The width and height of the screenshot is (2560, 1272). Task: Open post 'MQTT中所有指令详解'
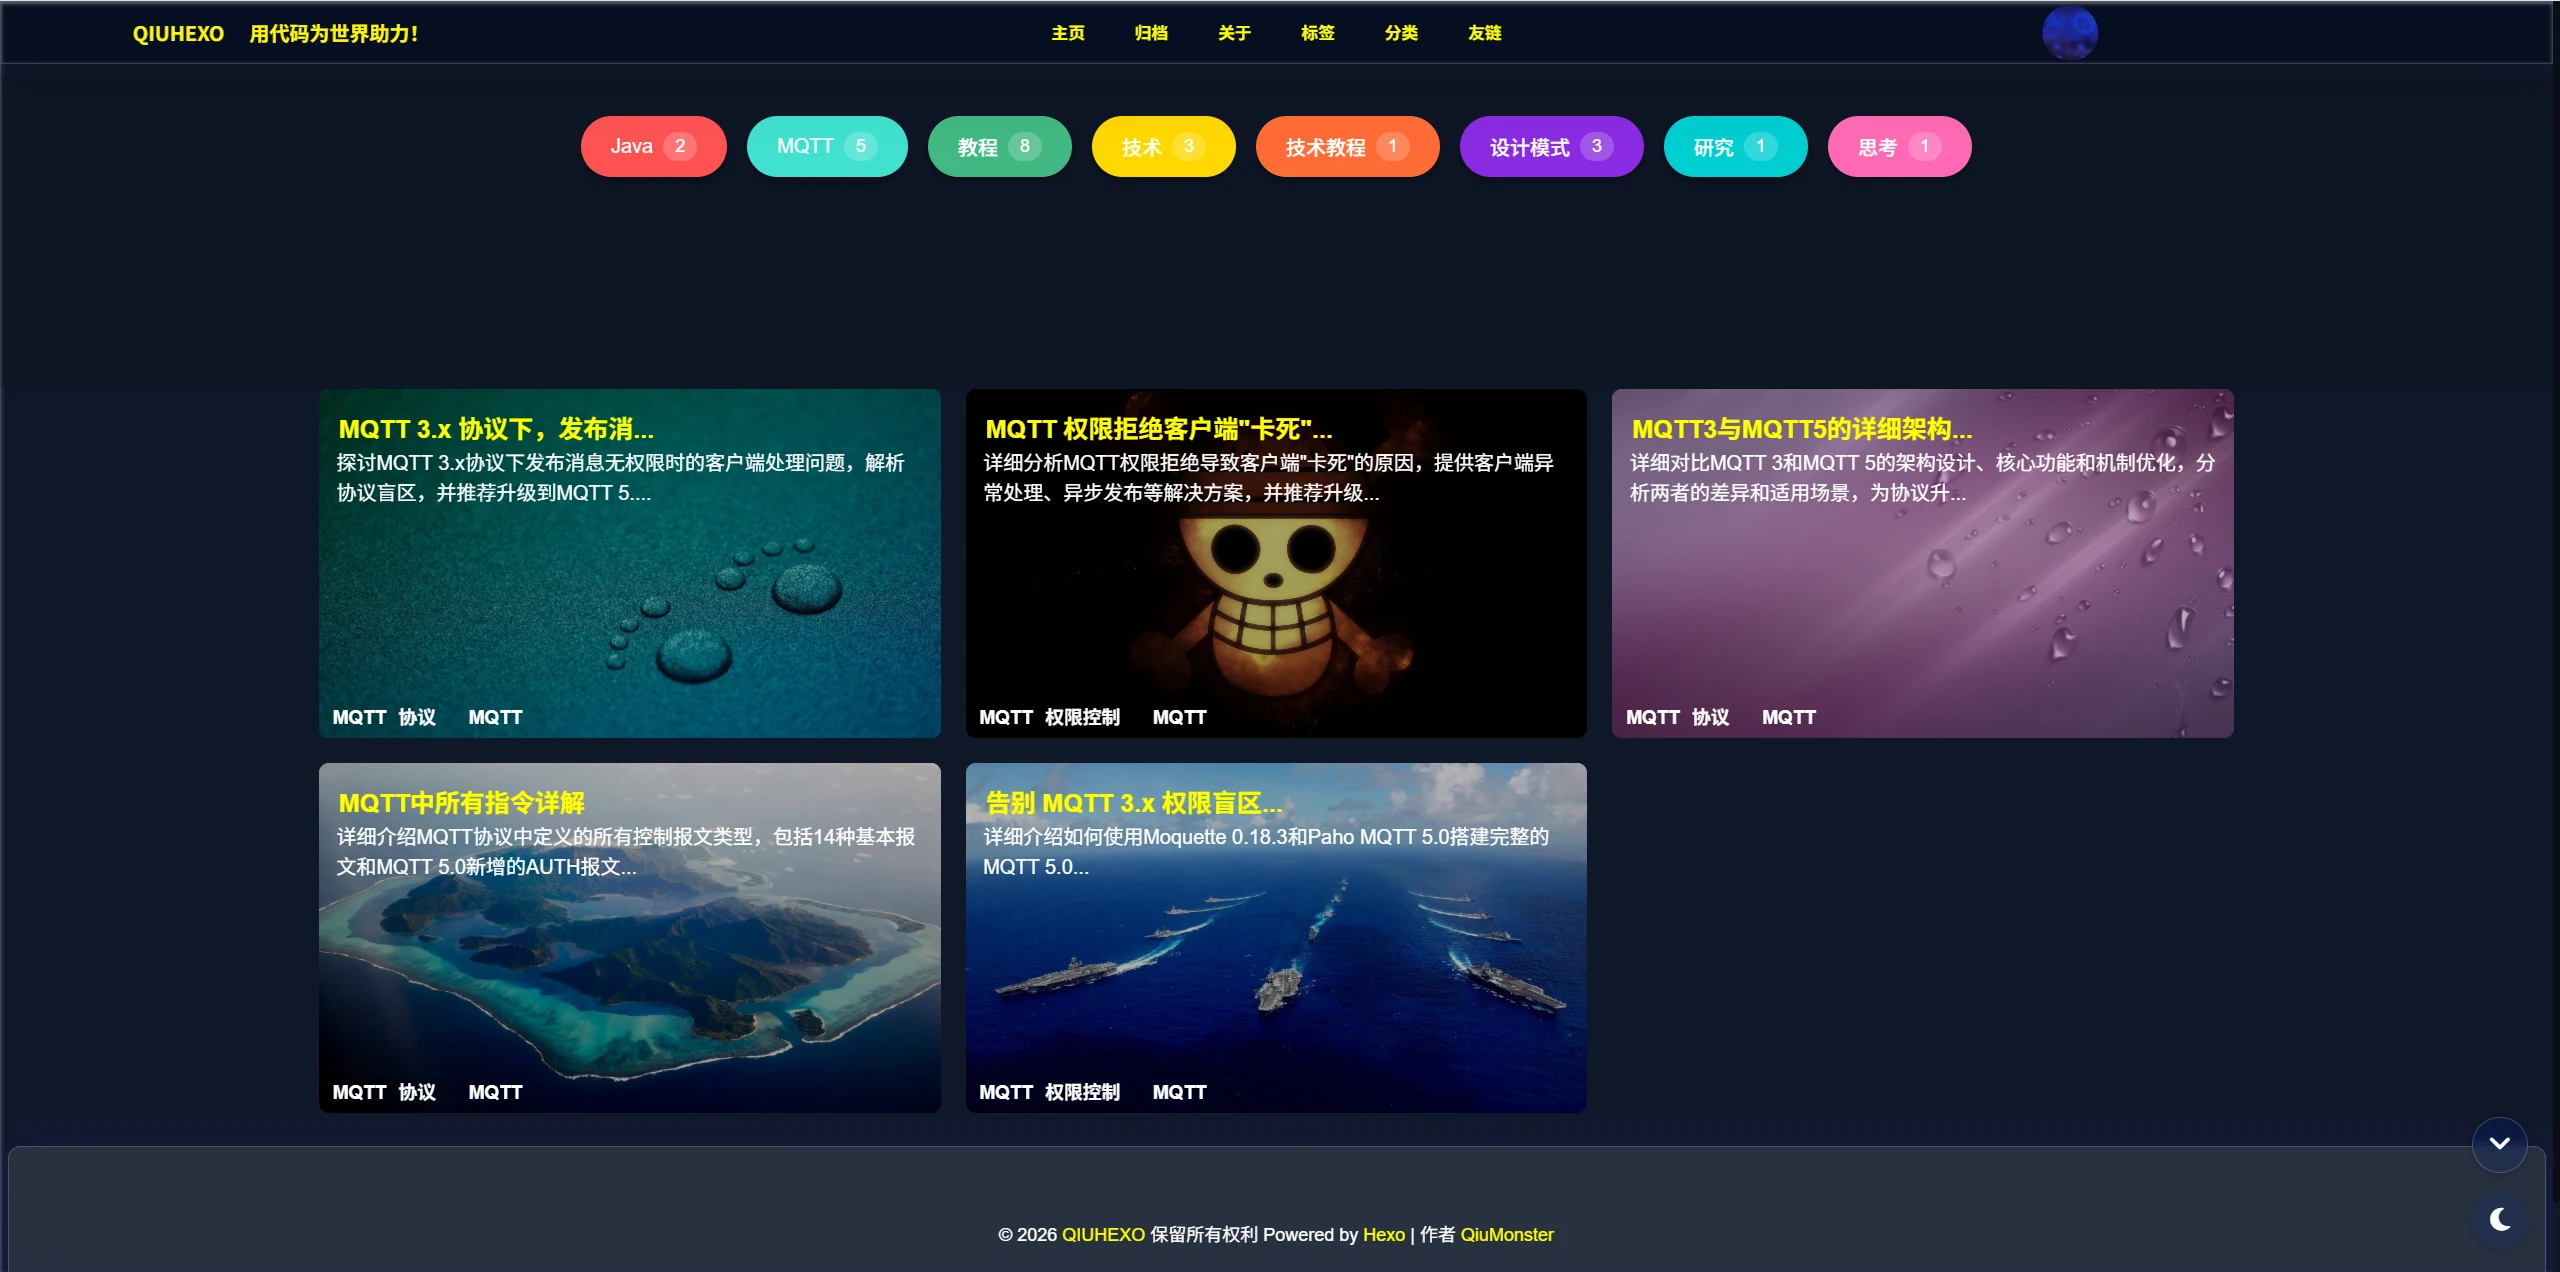click(462, 803)
